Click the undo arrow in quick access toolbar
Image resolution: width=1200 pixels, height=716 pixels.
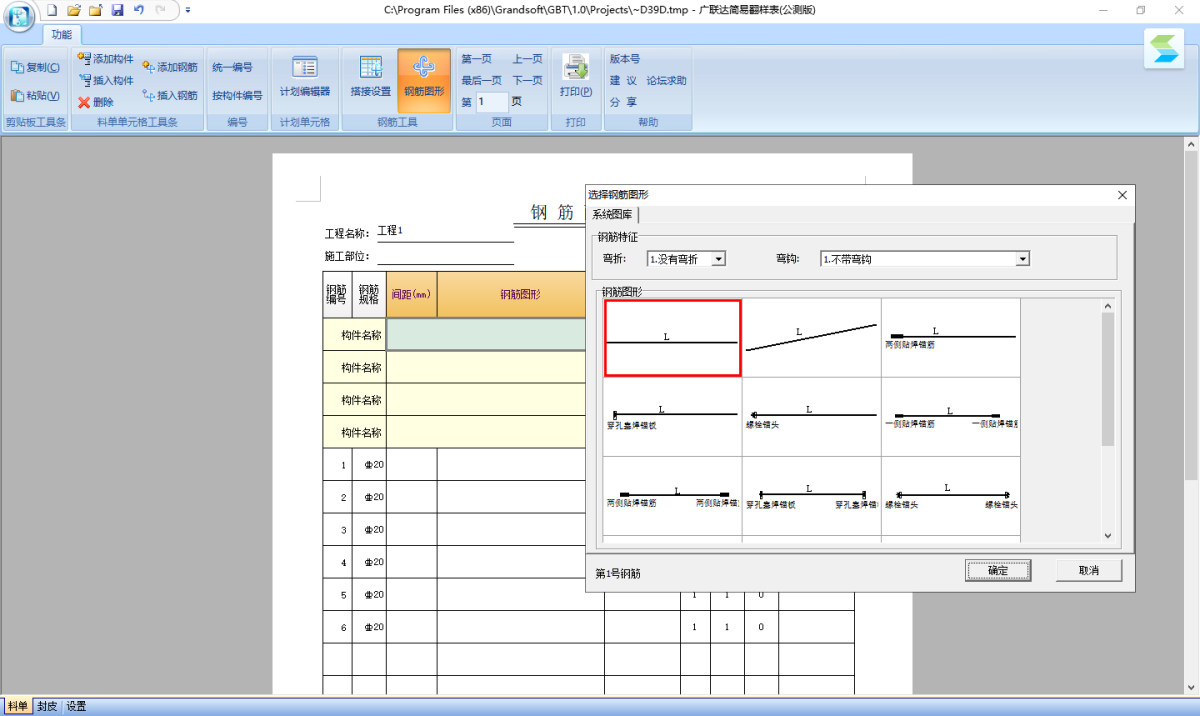138,10
